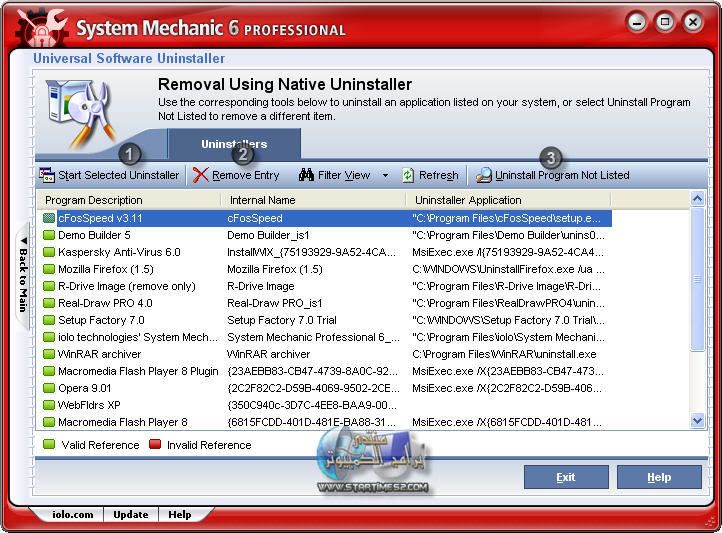Select the Setup Factory 7.0 entry
The image size is (722, 533).
(x=101, y=320)
